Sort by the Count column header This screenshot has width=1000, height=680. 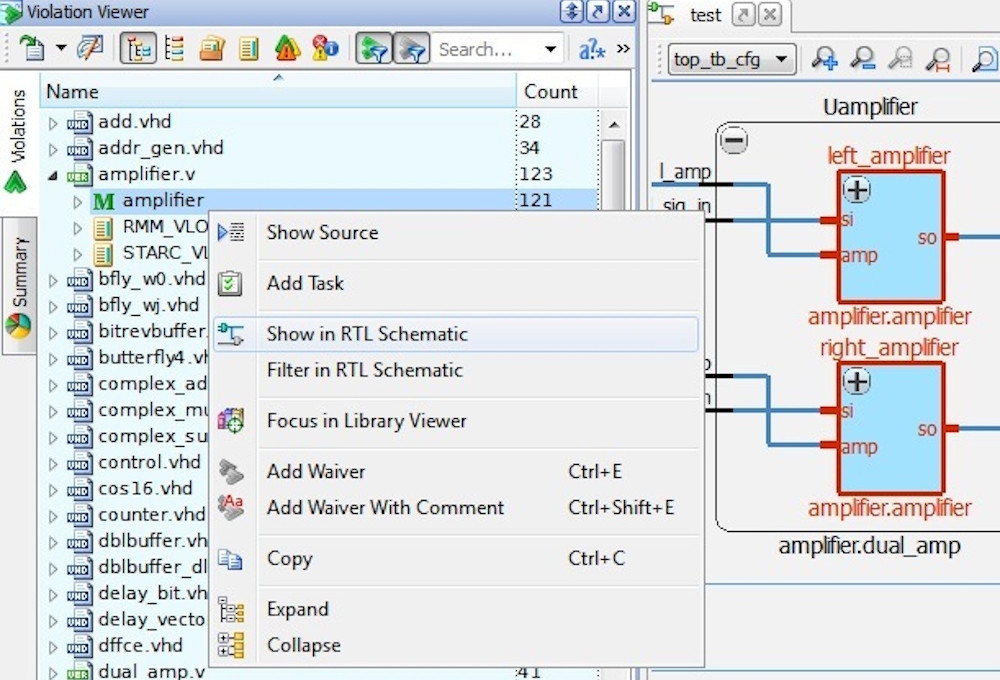(551, 91)
